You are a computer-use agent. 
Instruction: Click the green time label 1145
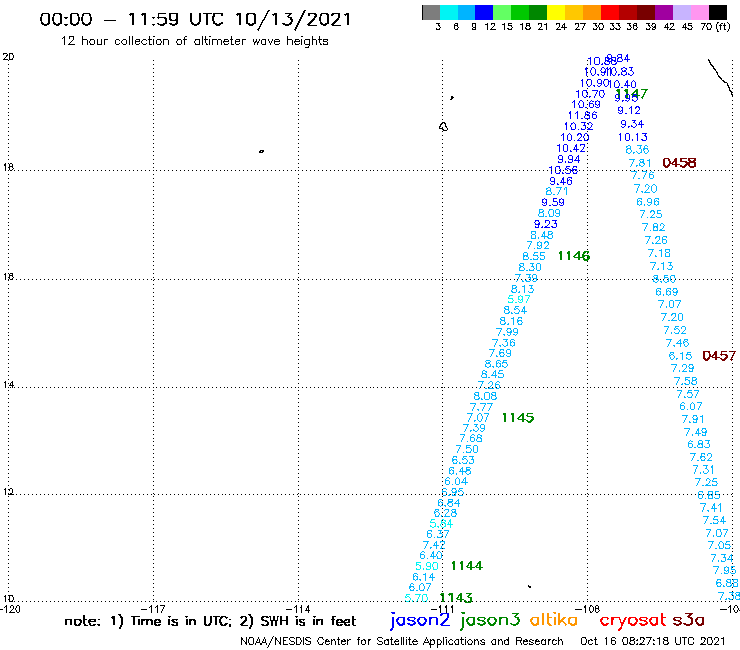(x=518, y=418)
